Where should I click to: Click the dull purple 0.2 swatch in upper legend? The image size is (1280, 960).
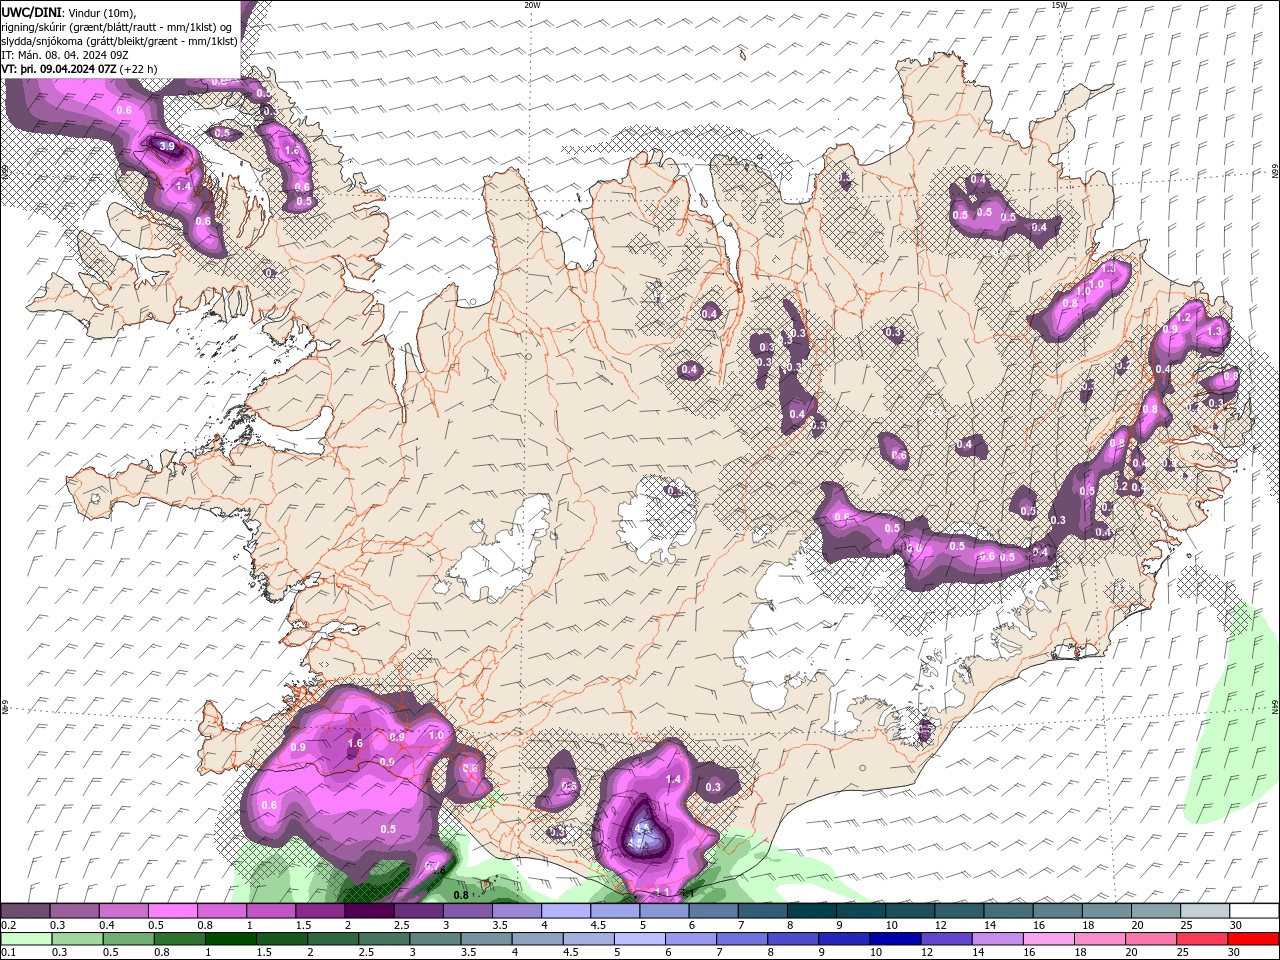tap(25, 911)
